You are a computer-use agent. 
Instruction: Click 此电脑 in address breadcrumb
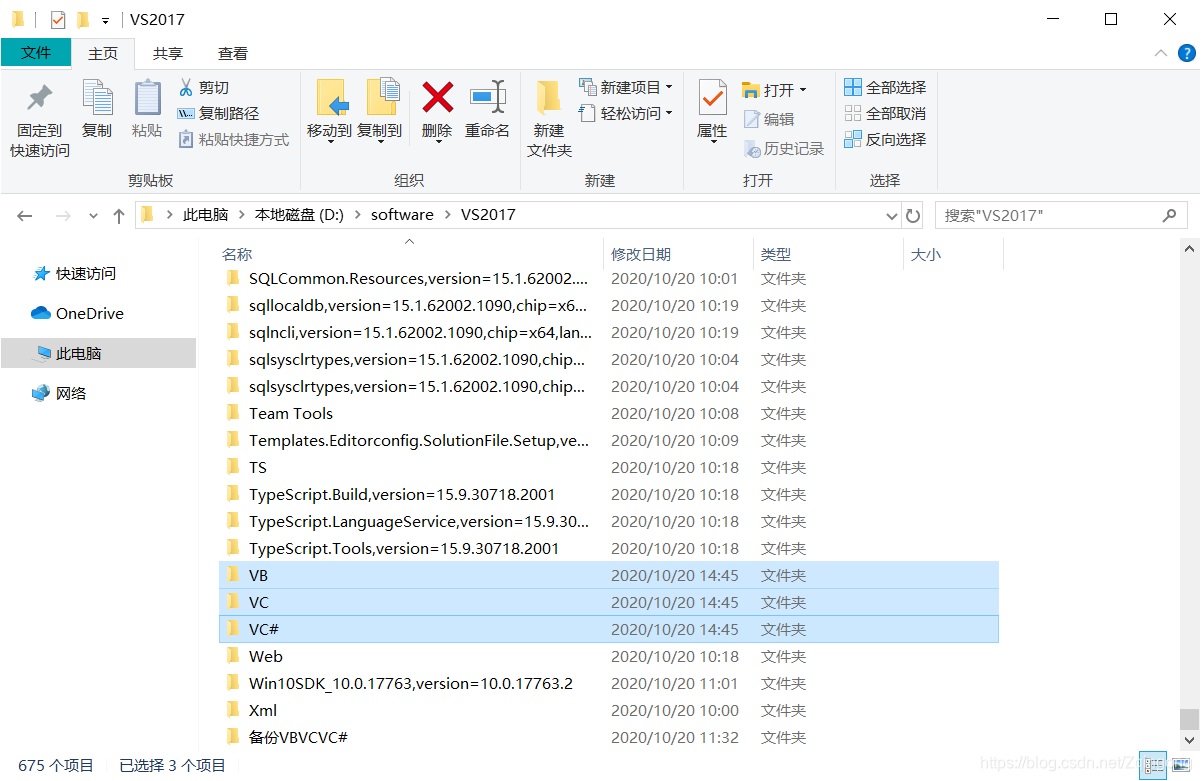(205, 215)
